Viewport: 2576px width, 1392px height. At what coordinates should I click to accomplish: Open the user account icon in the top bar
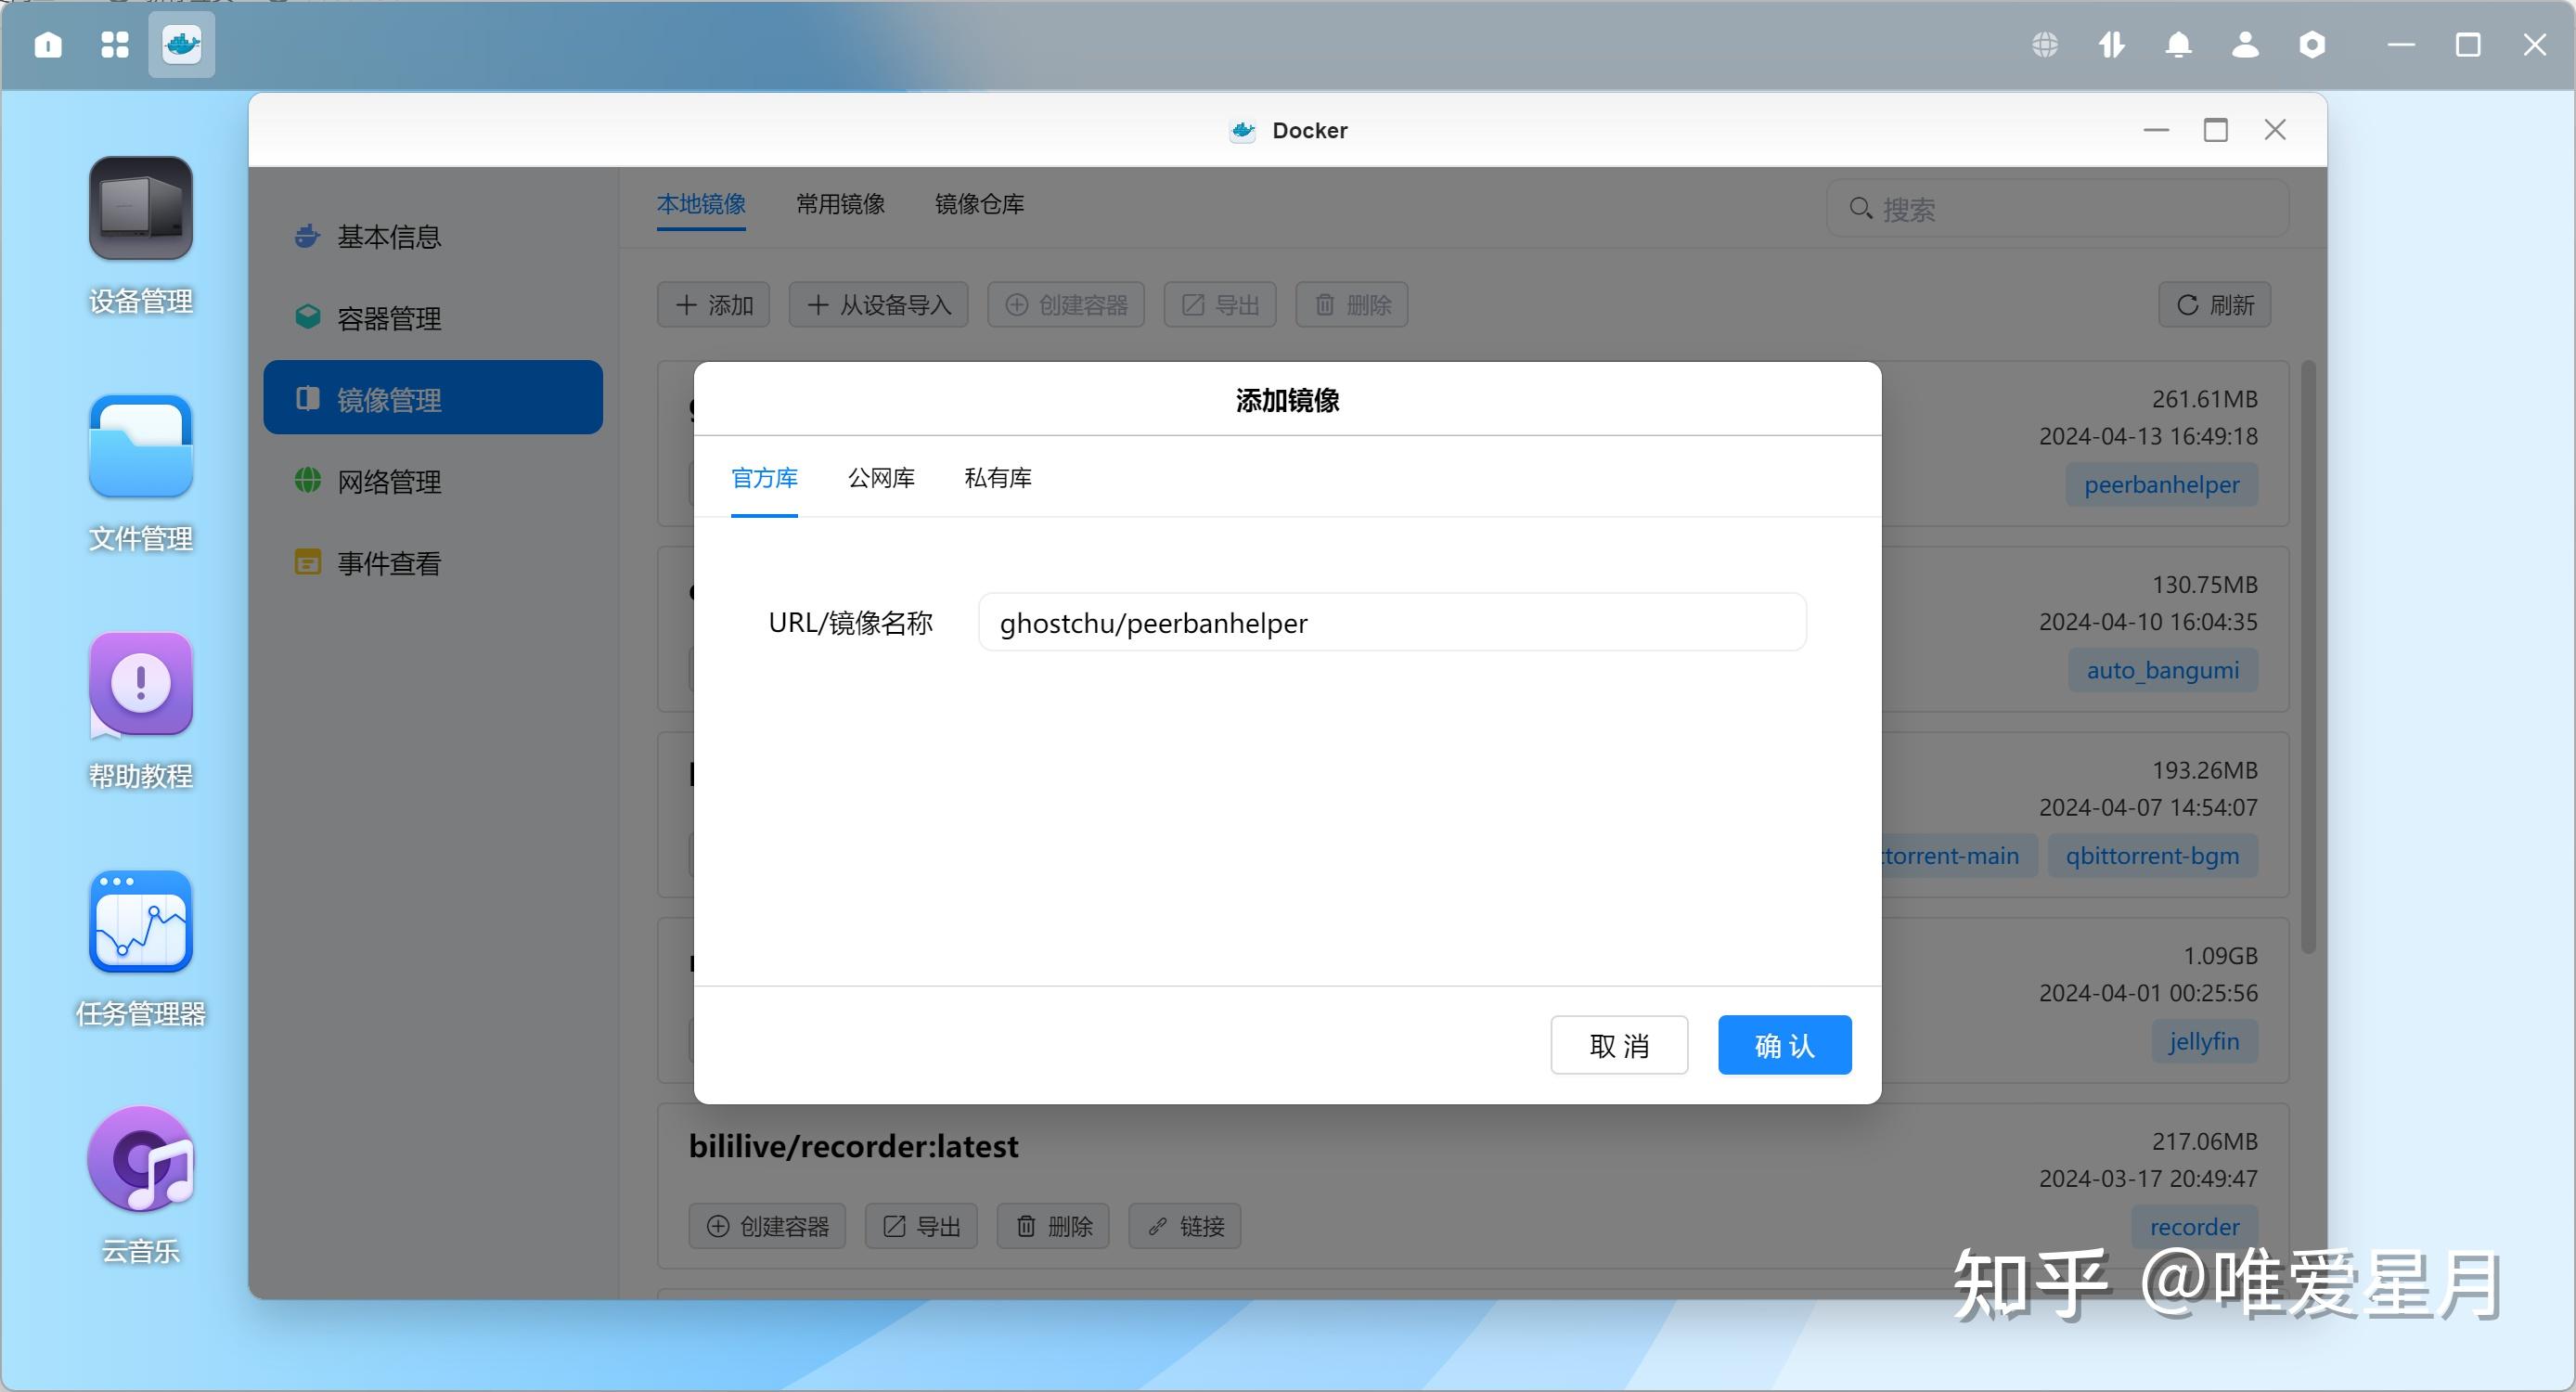click(2245, 45)
